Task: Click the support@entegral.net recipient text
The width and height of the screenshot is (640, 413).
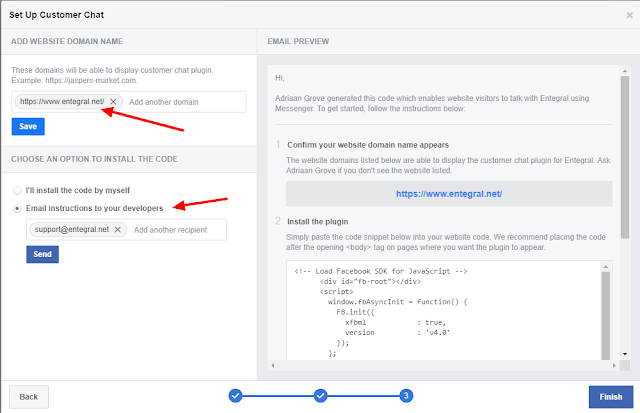Action: [72, 229]
